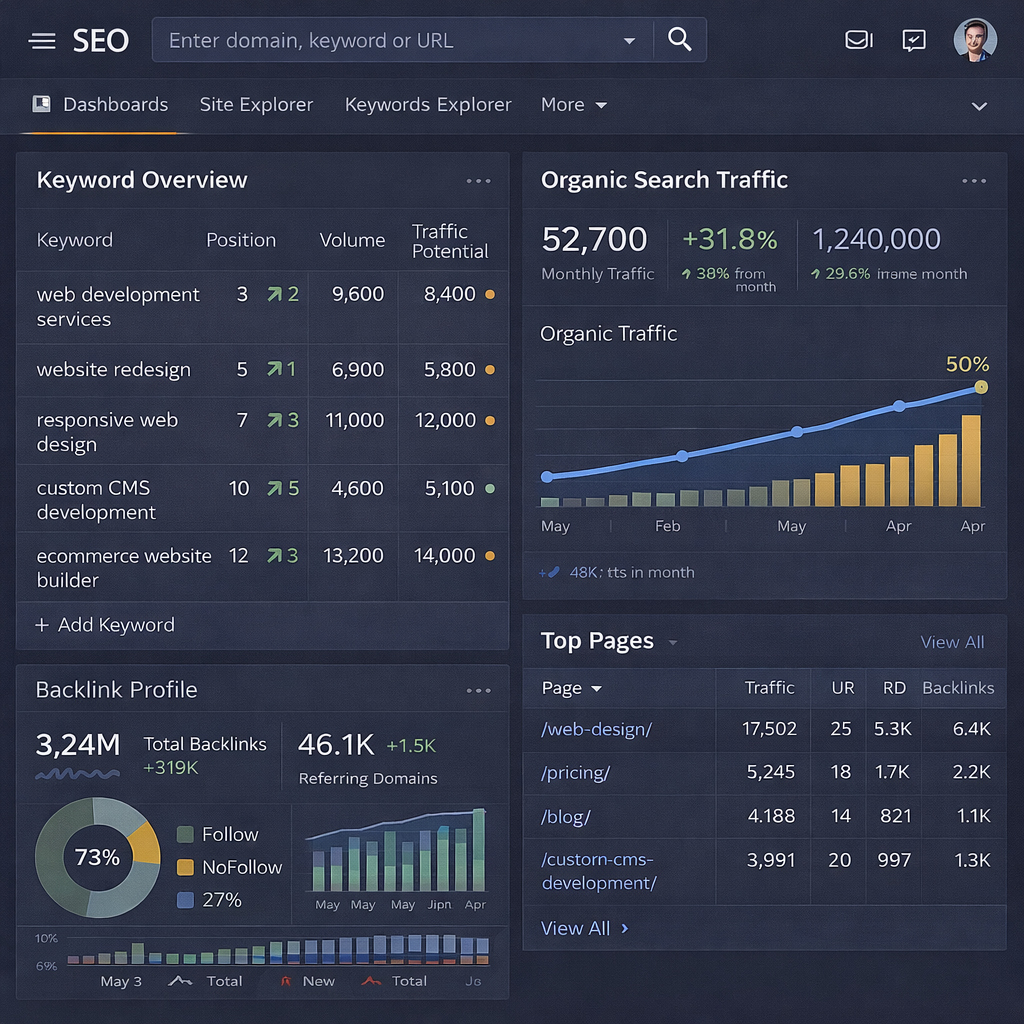Open the hamburger menu beside SEO
Viewport: 1024px width, 1024px height.
(x=42, y=41)
